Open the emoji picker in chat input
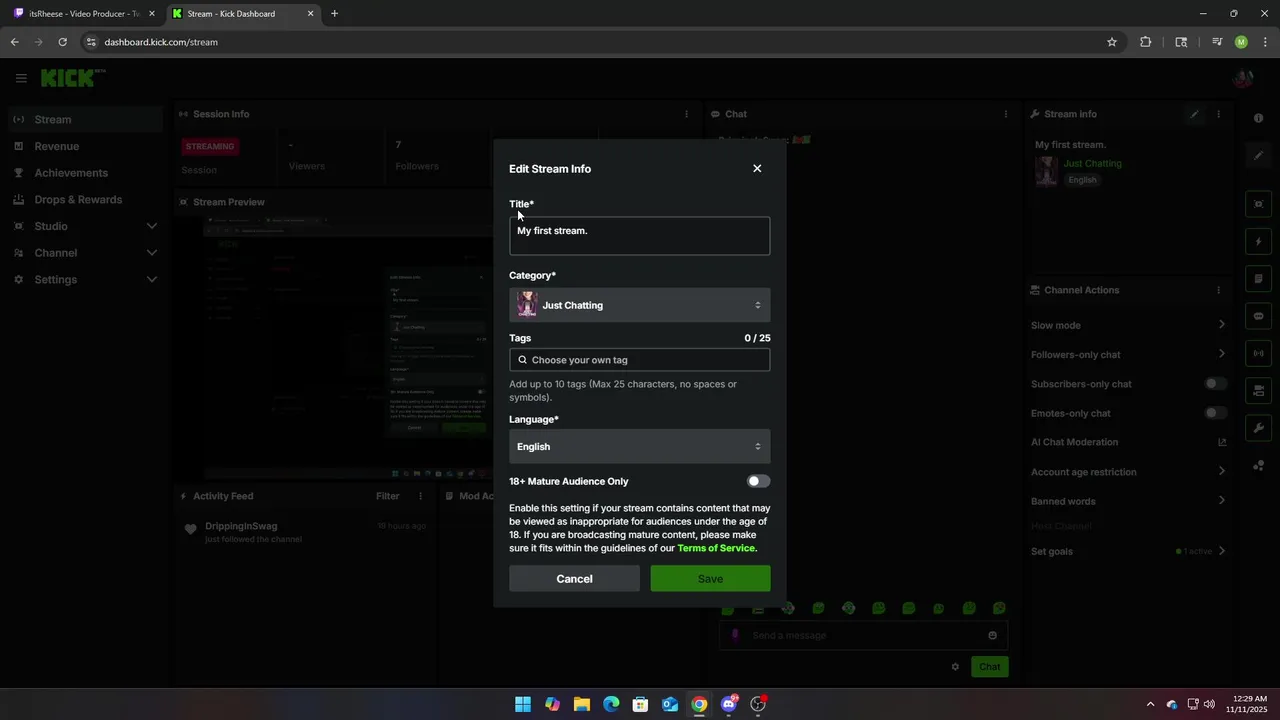 click(992, 635)
